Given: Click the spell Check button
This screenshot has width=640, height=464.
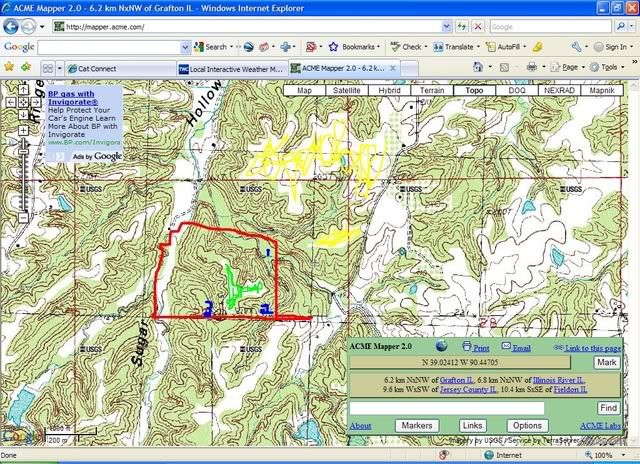Looking at the screenshot, I should click(x=407, y=47).
